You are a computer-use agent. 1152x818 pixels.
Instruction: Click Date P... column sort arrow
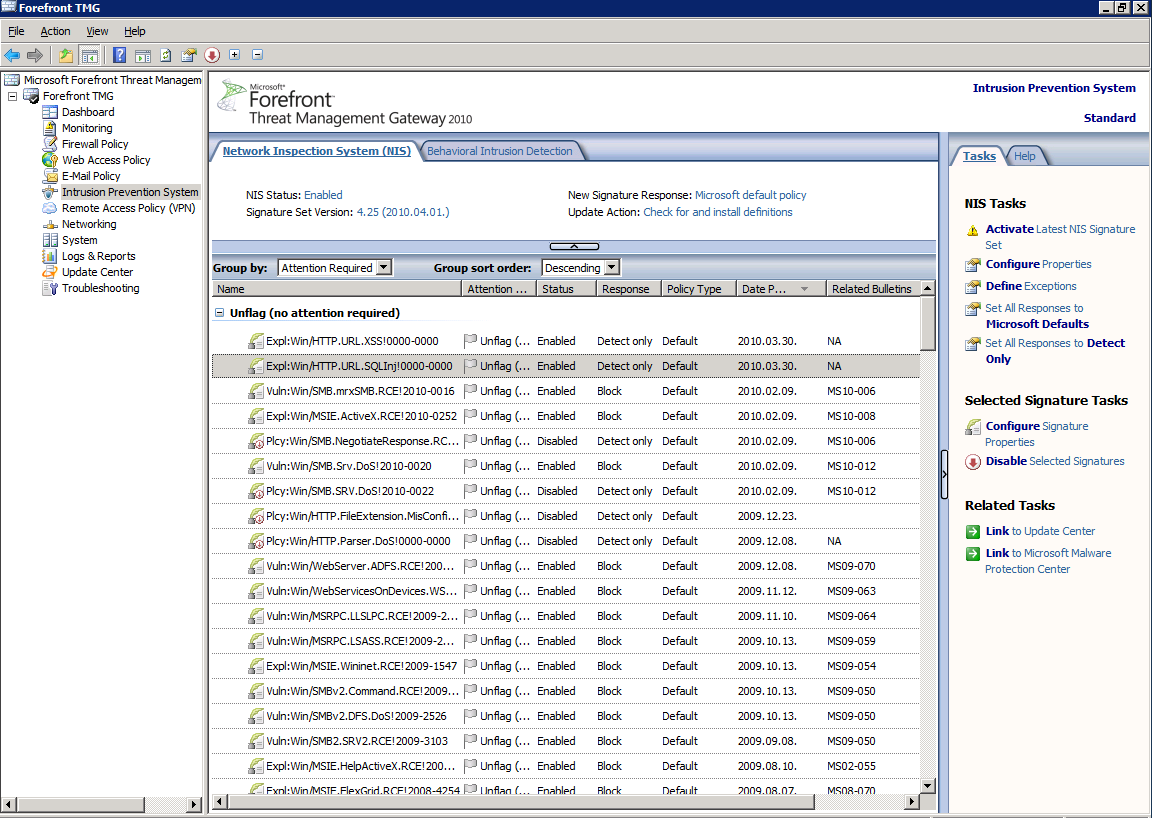click(x=804, y=289)
